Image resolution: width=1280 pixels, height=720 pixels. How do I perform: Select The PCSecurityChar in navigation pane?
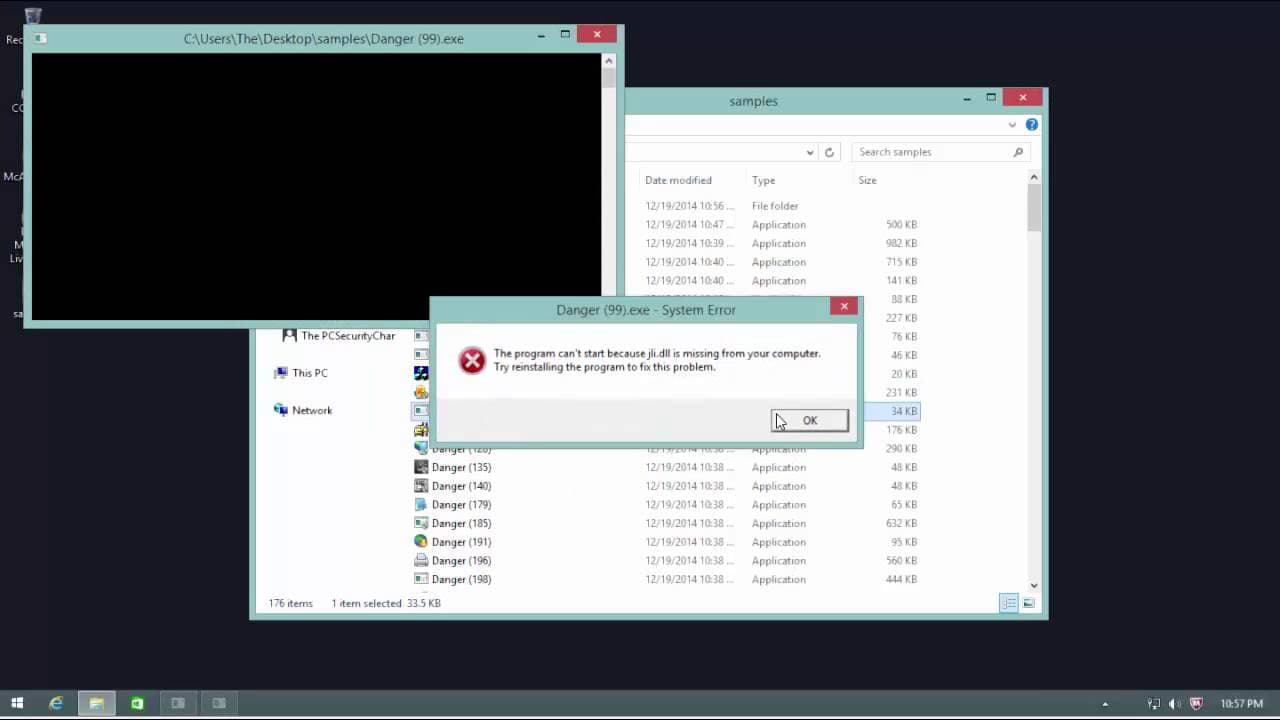click(x=348, y=336)
